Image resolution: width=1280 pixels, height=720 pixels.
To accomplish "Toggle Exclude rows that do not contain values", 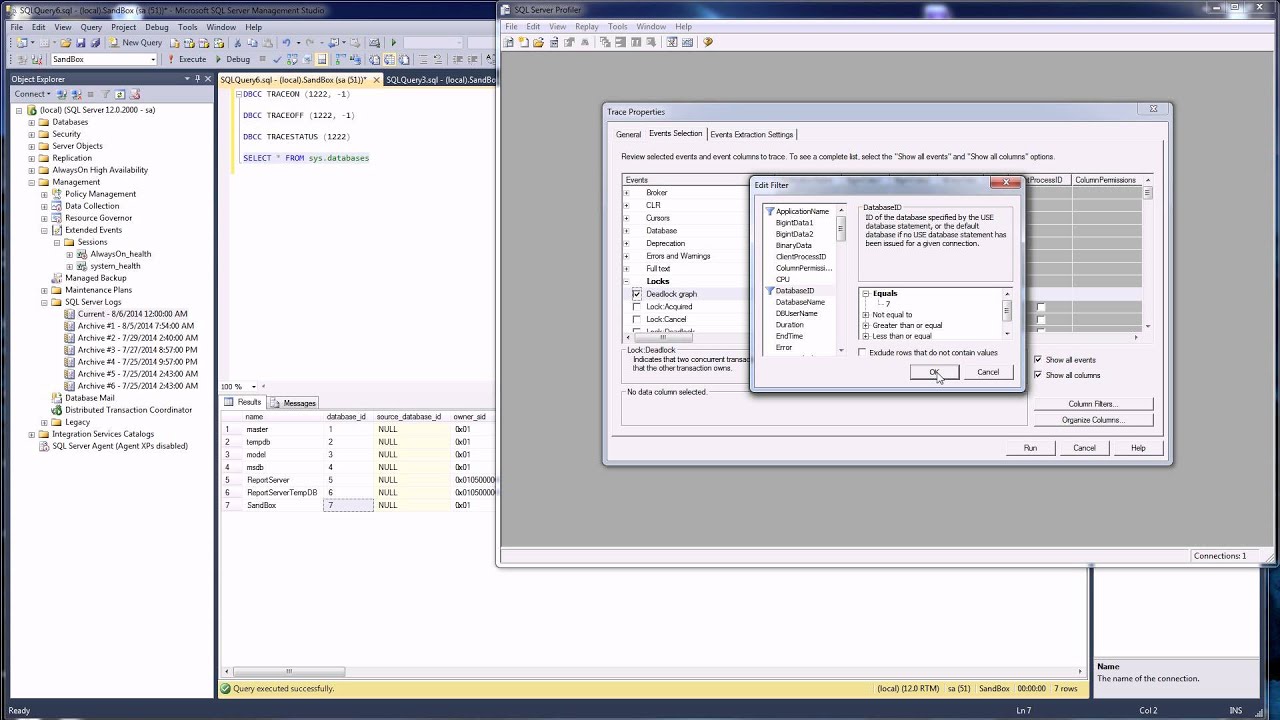I will pos(863,353).
